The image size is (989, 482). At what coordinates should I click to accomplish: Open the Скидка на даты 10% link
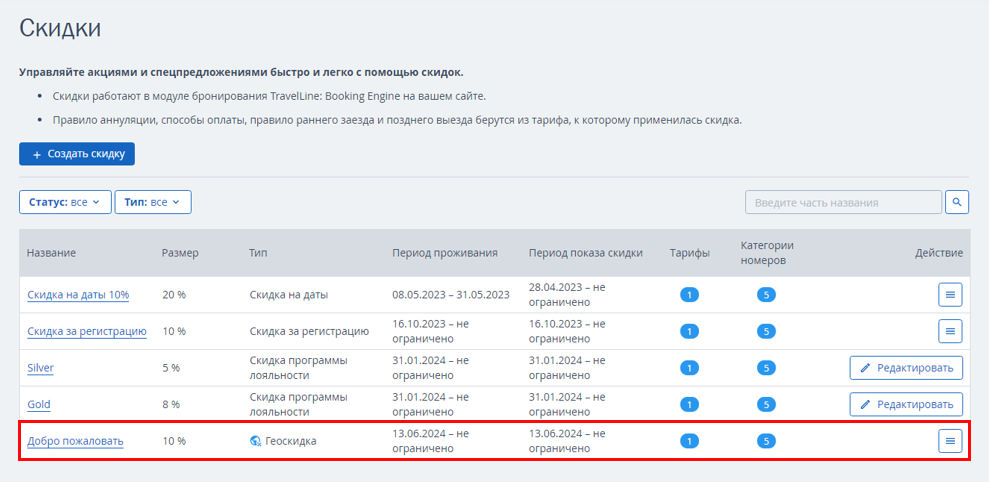tap(78, 295)
